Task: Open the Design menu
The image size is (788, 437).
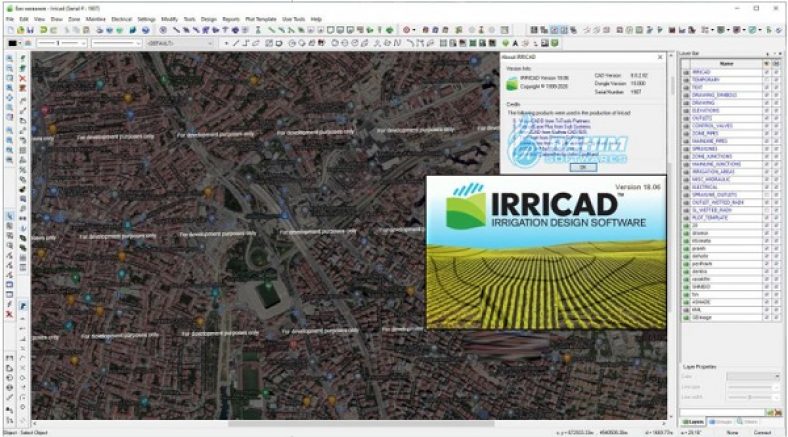Action: (209, 19)
